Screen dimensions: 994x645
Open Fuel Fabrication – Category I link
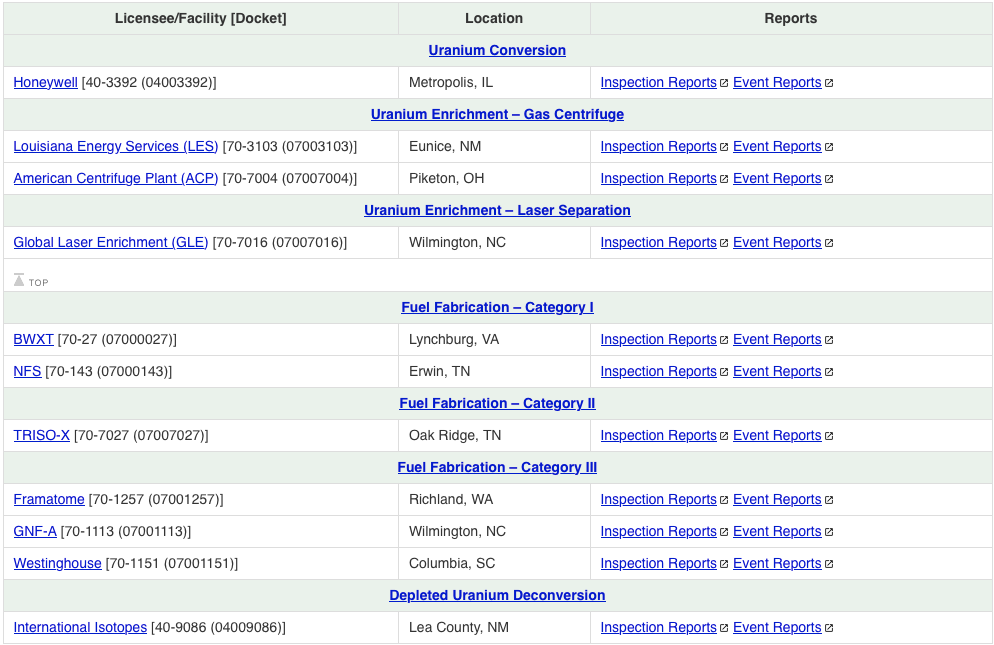click(497, 307)
